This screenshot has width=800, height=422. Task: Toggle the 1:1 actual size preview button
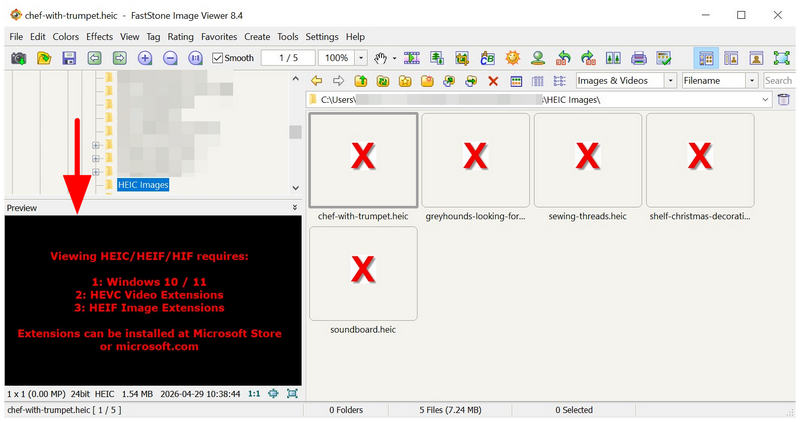pyautogui.click(x=254, y=394)
